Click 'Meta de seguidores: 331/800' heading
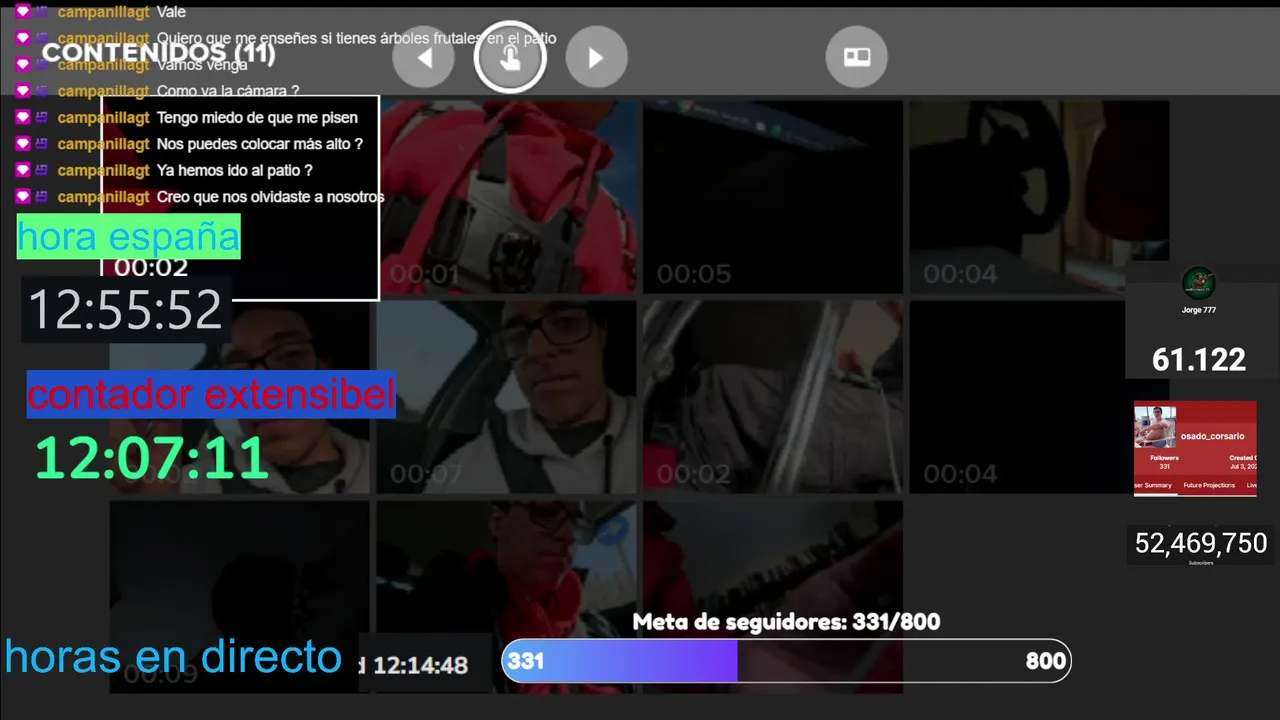 (x=786, y=622)
